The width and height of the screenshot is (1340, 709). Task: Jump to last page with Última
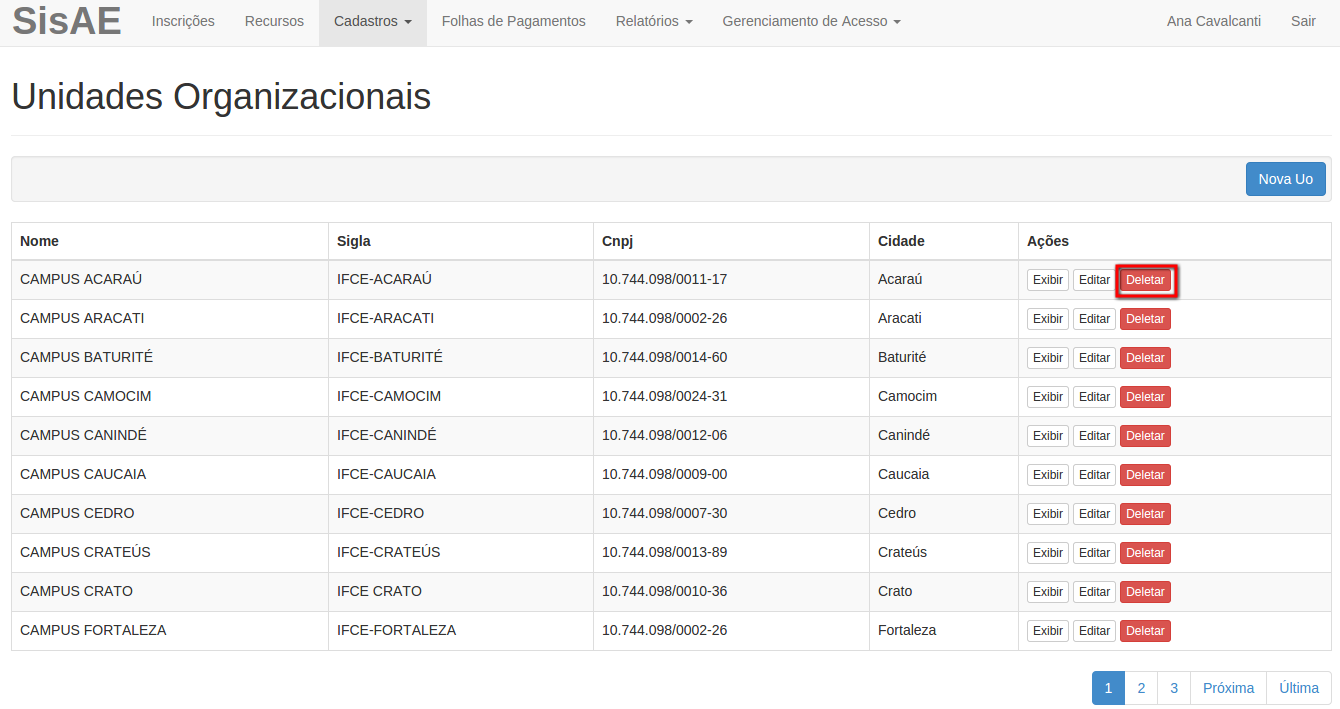[x=1299, y=688]
